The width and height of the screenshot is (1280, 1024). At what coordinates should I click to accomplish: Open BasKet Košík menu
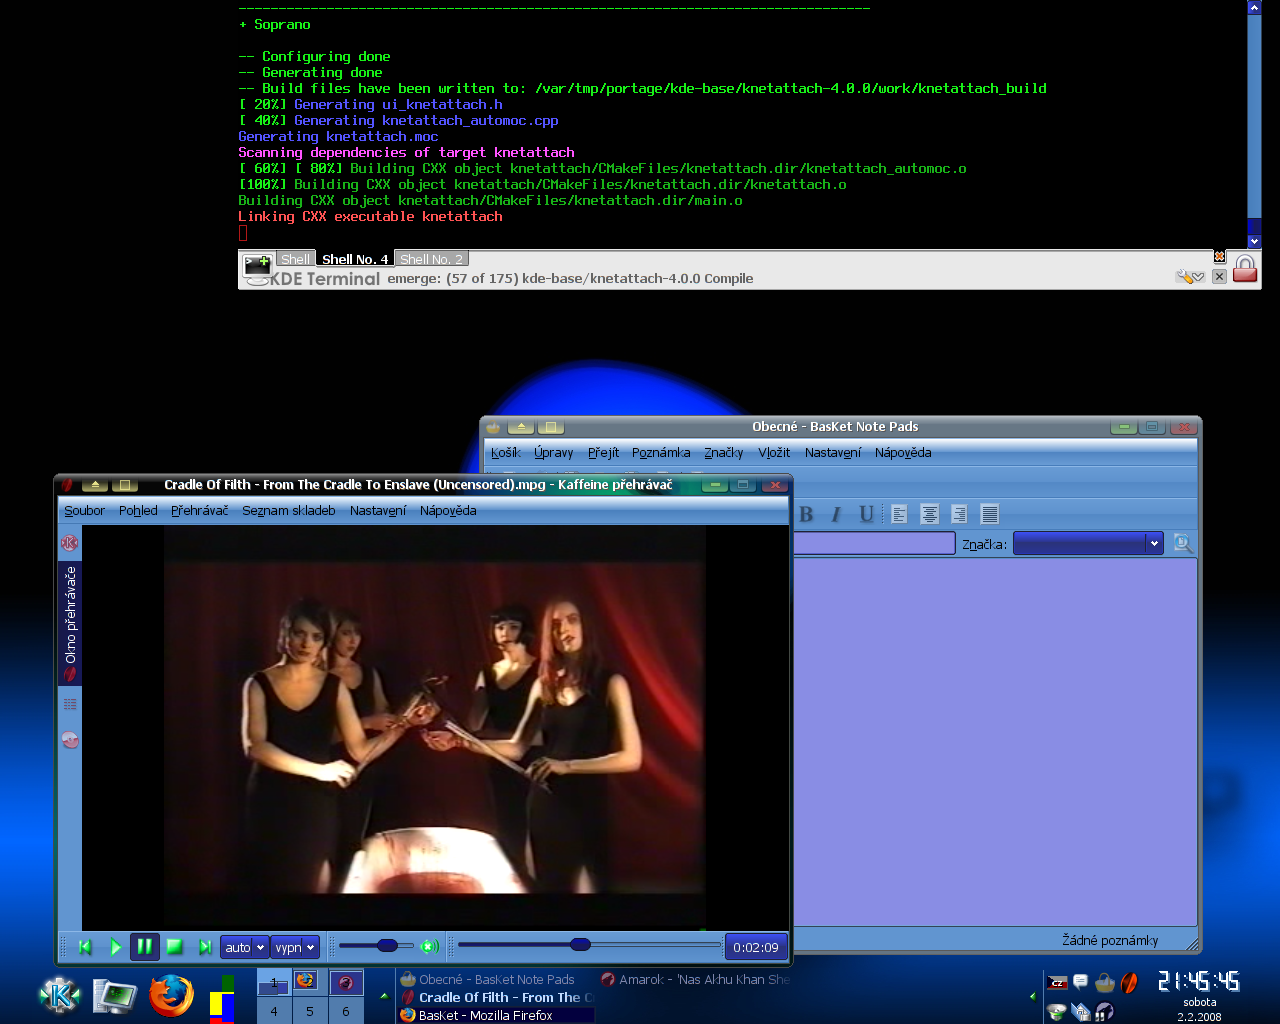coord(506,452)
